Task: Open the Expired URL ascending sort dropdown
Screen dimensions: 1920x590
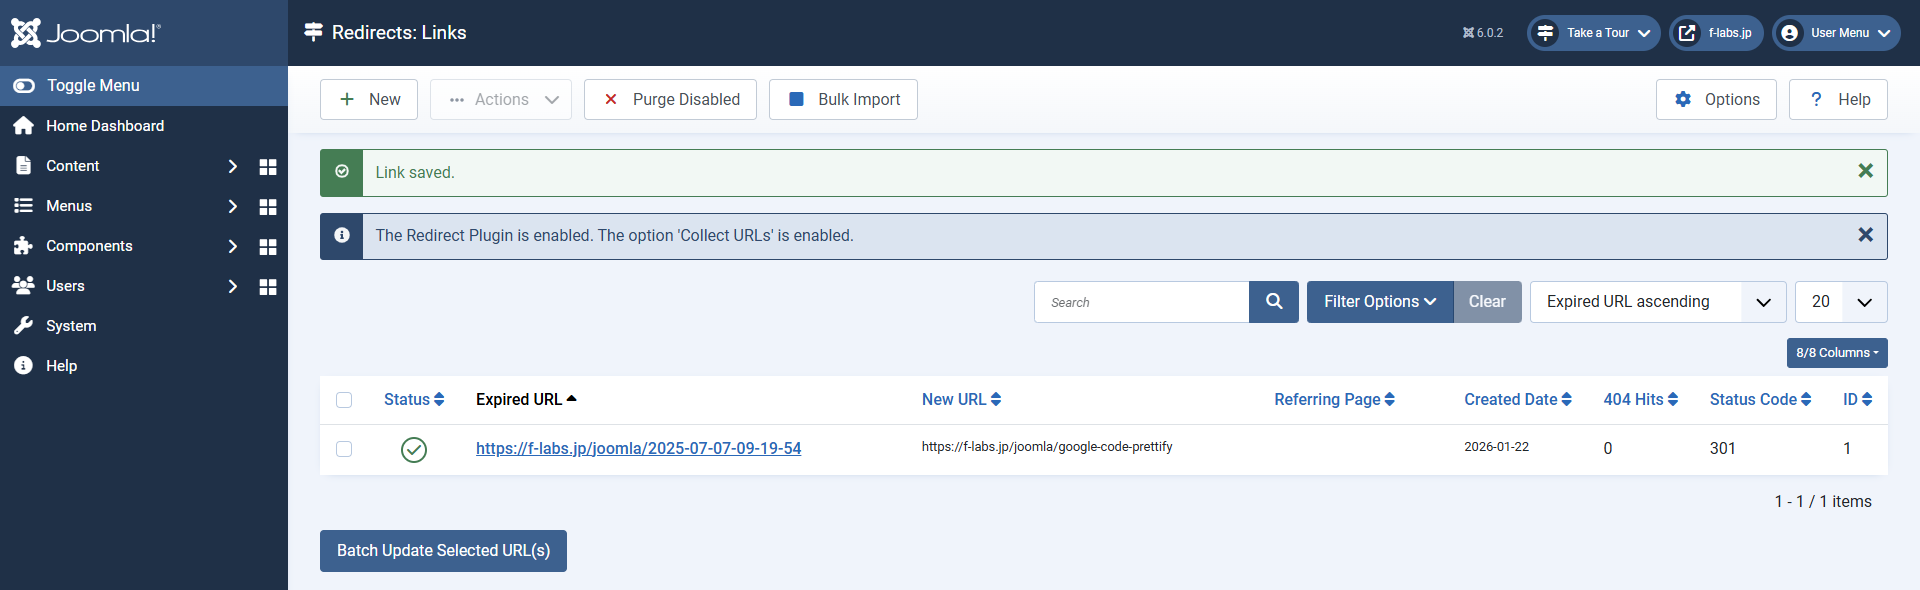Action: pos(1657,302)
